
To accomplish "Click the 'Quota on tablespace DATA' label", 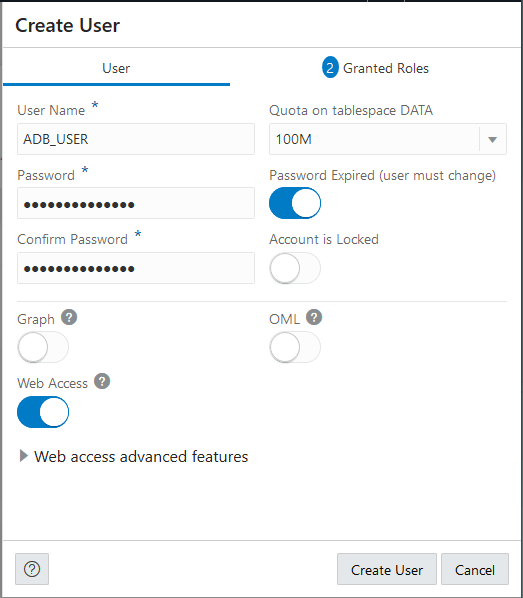I will click(351, 111).
